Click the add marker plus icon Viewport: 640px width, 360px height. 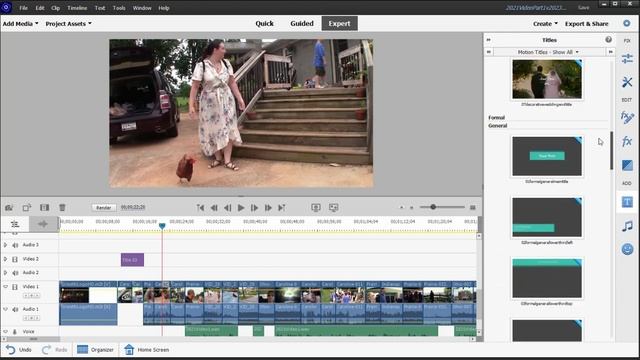pos(43,224)
